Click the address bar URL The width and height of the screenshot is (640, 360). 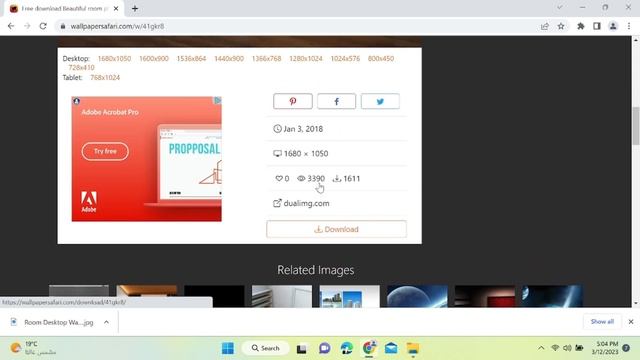[x=118, y=26]
